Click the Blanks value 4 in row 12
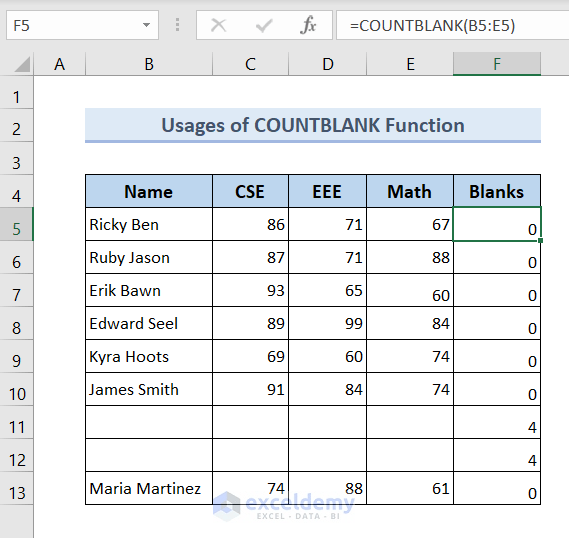Viewport: 569px width, 538px height. point(497,455)
